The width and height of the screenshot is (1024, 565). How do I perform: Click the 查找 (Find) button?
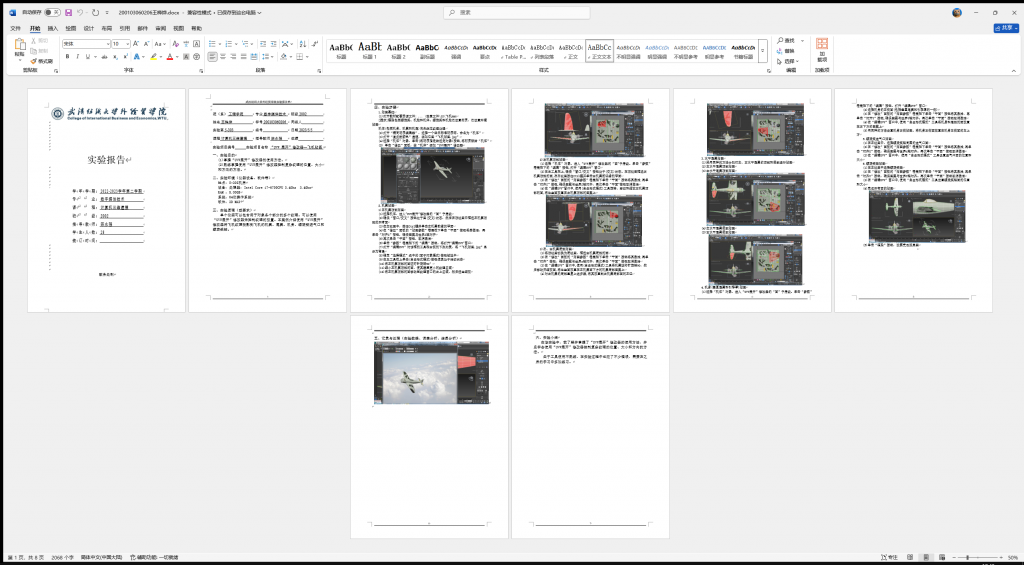[x=788, y=41]
